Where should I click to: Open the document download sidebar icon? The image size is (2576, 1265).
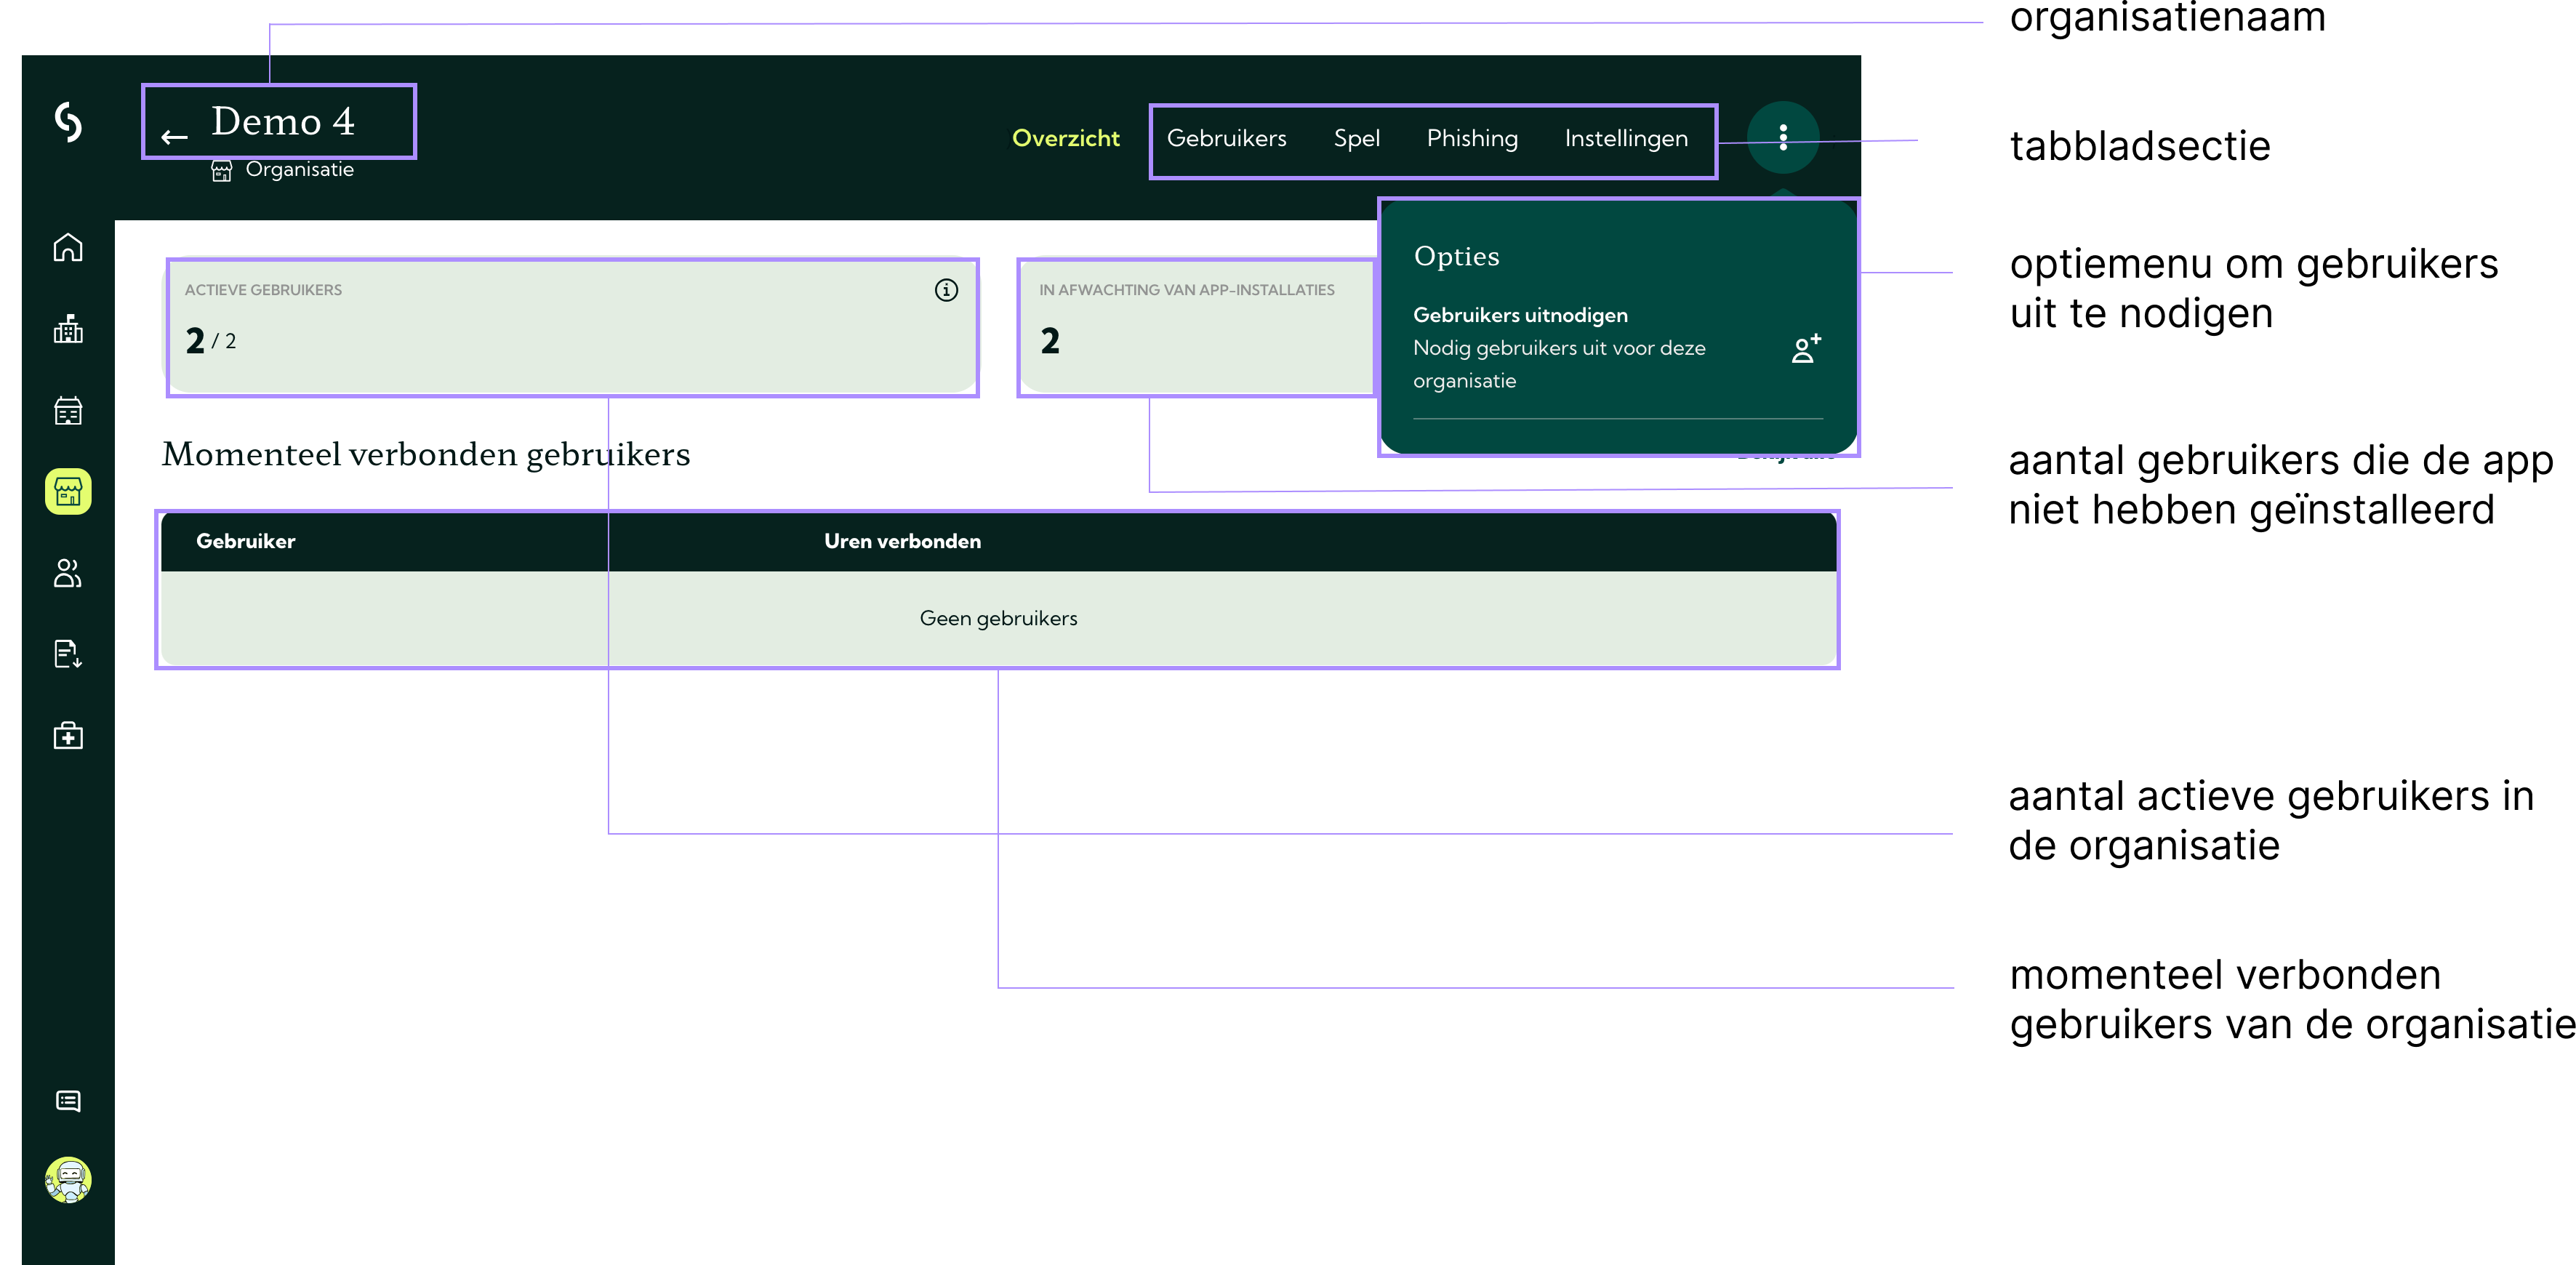pos(68,654)
